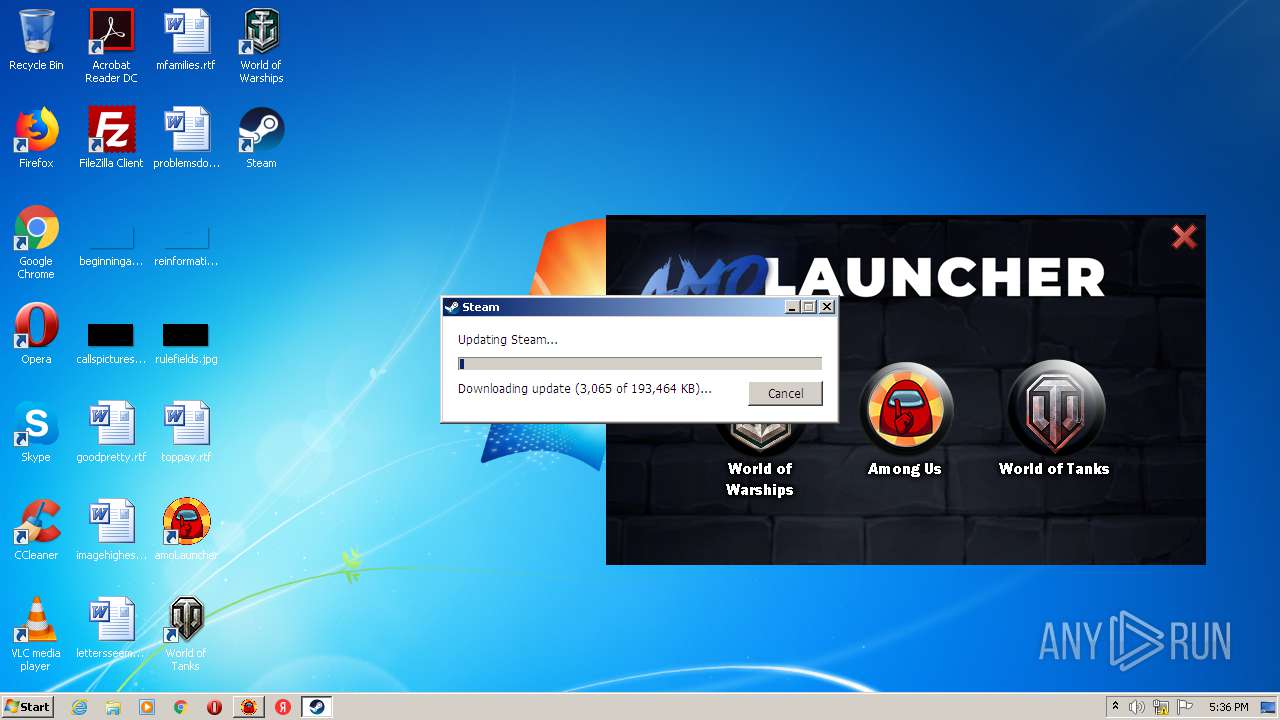The width and height of the screenshot is (1280, 720).
Task: Open Opera from taskbar
Action: pos(214,707)
